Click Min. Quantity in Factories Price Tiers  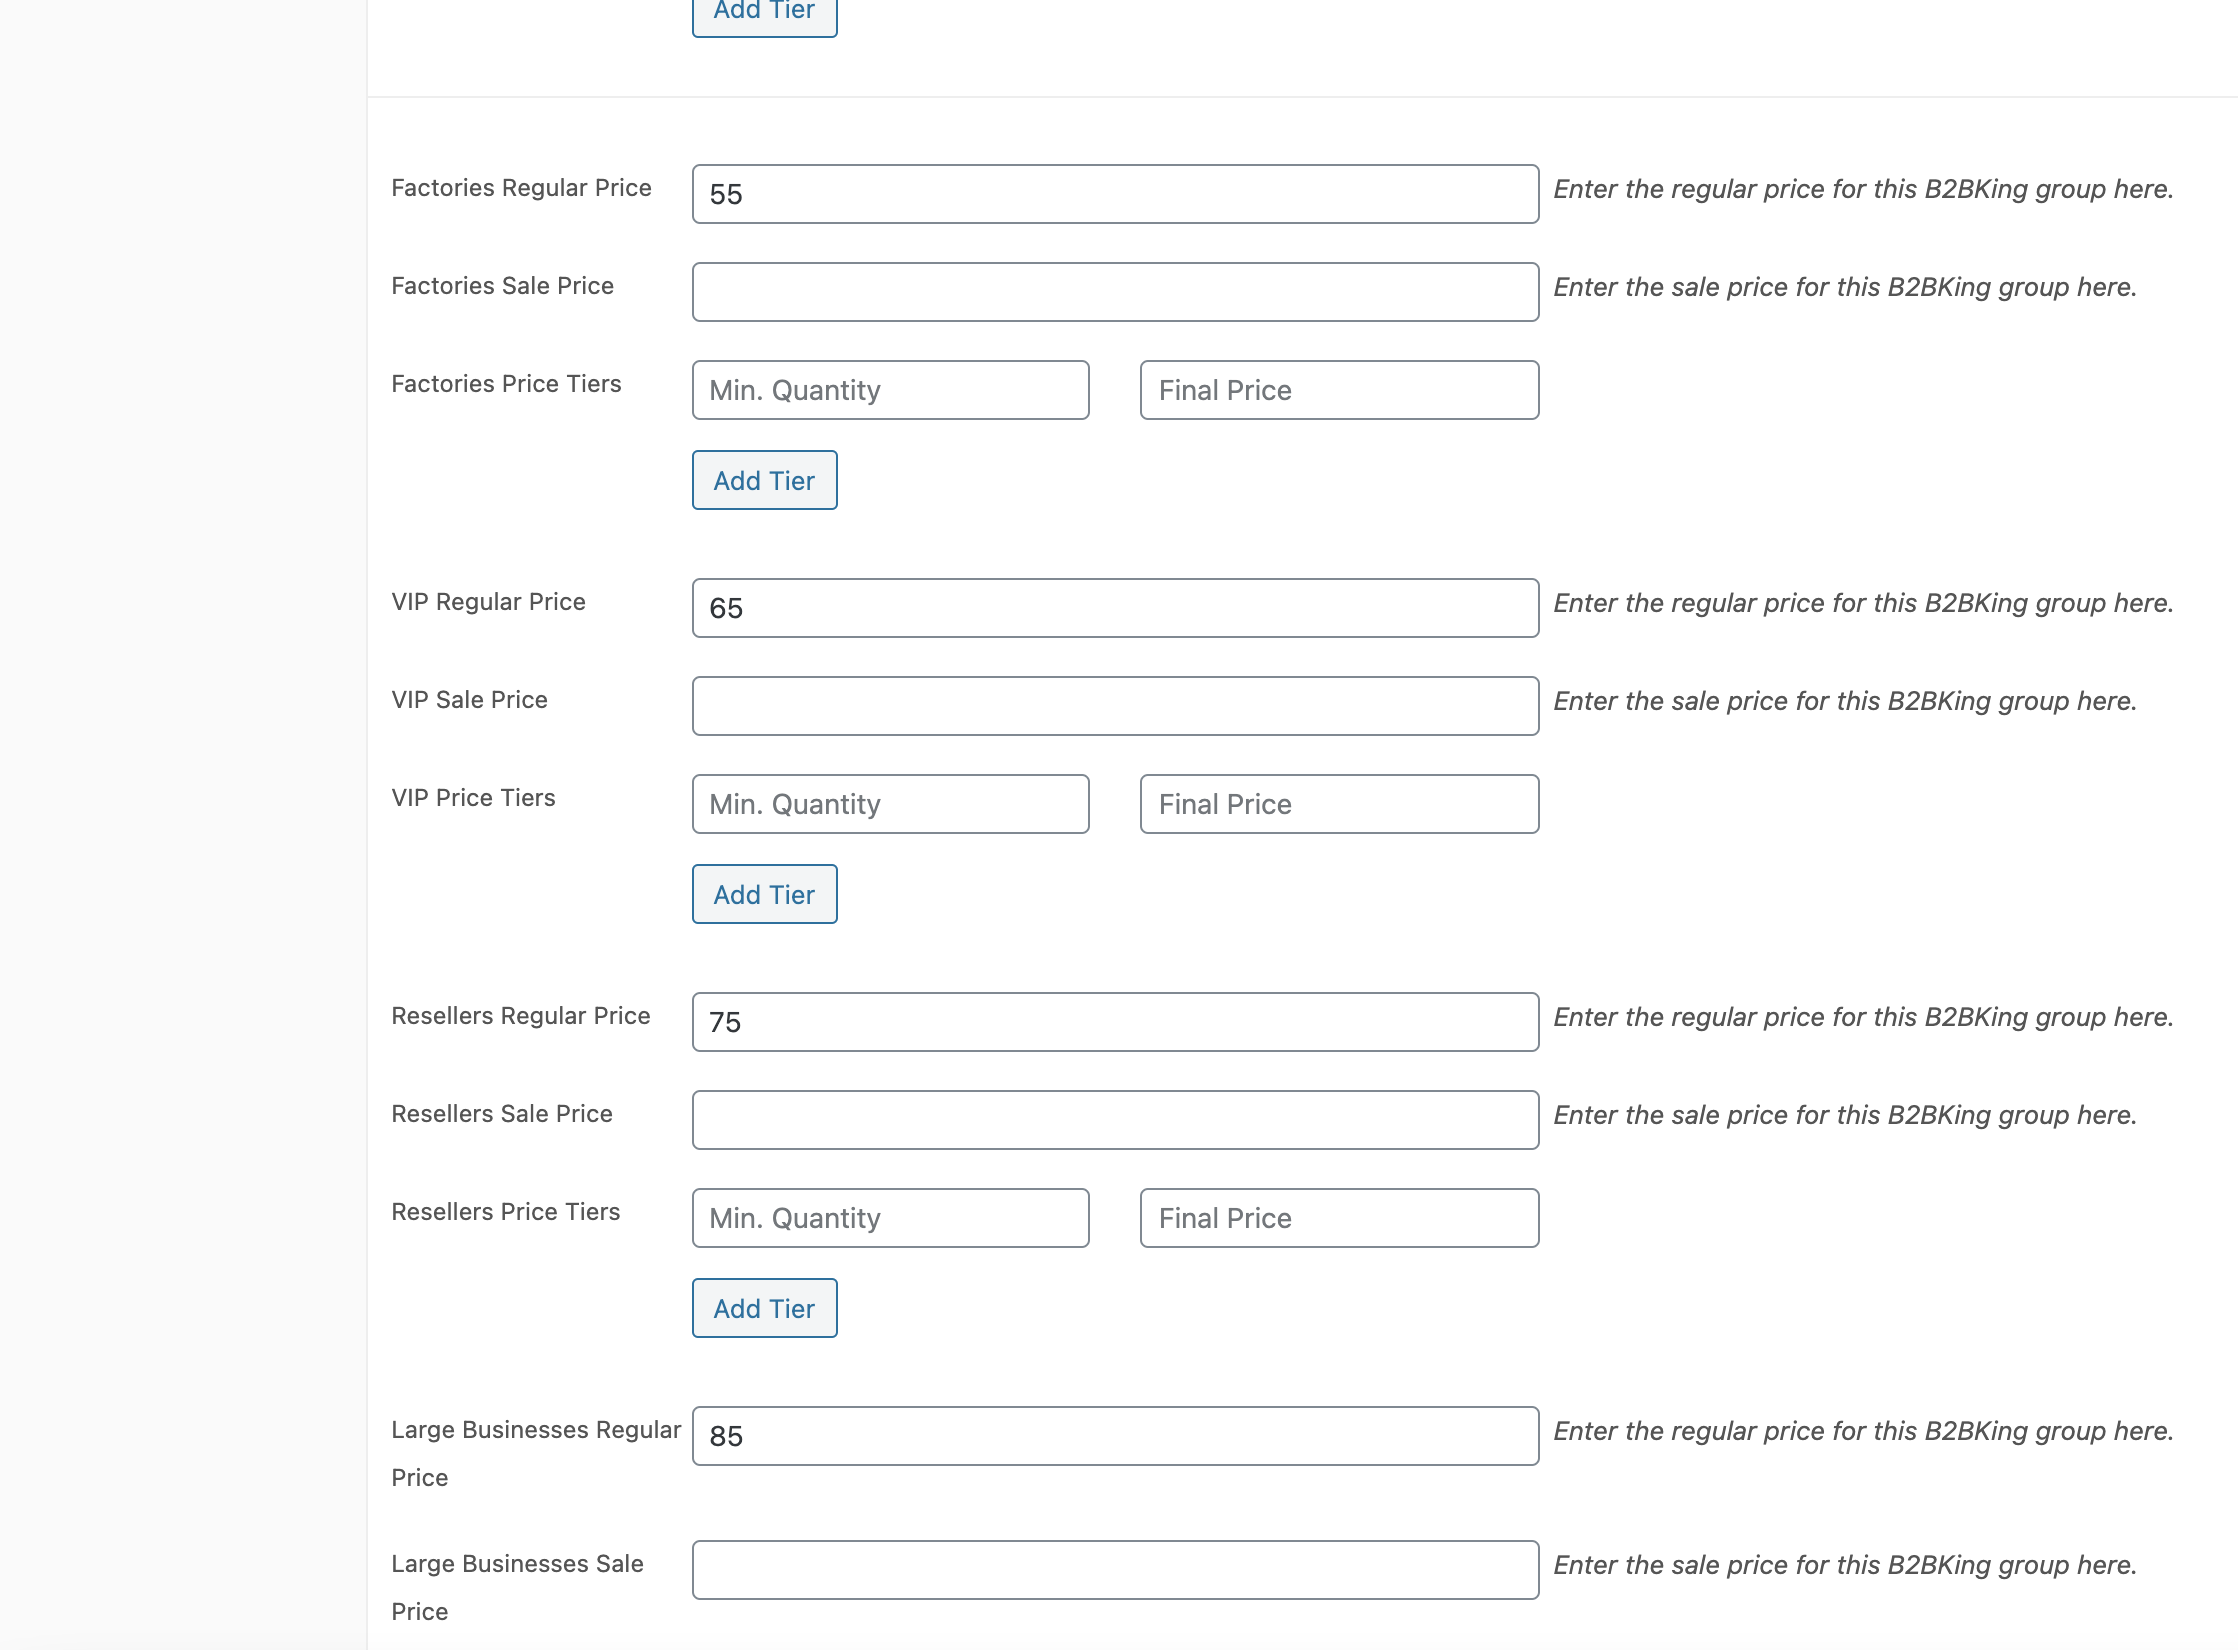point(890,390)
